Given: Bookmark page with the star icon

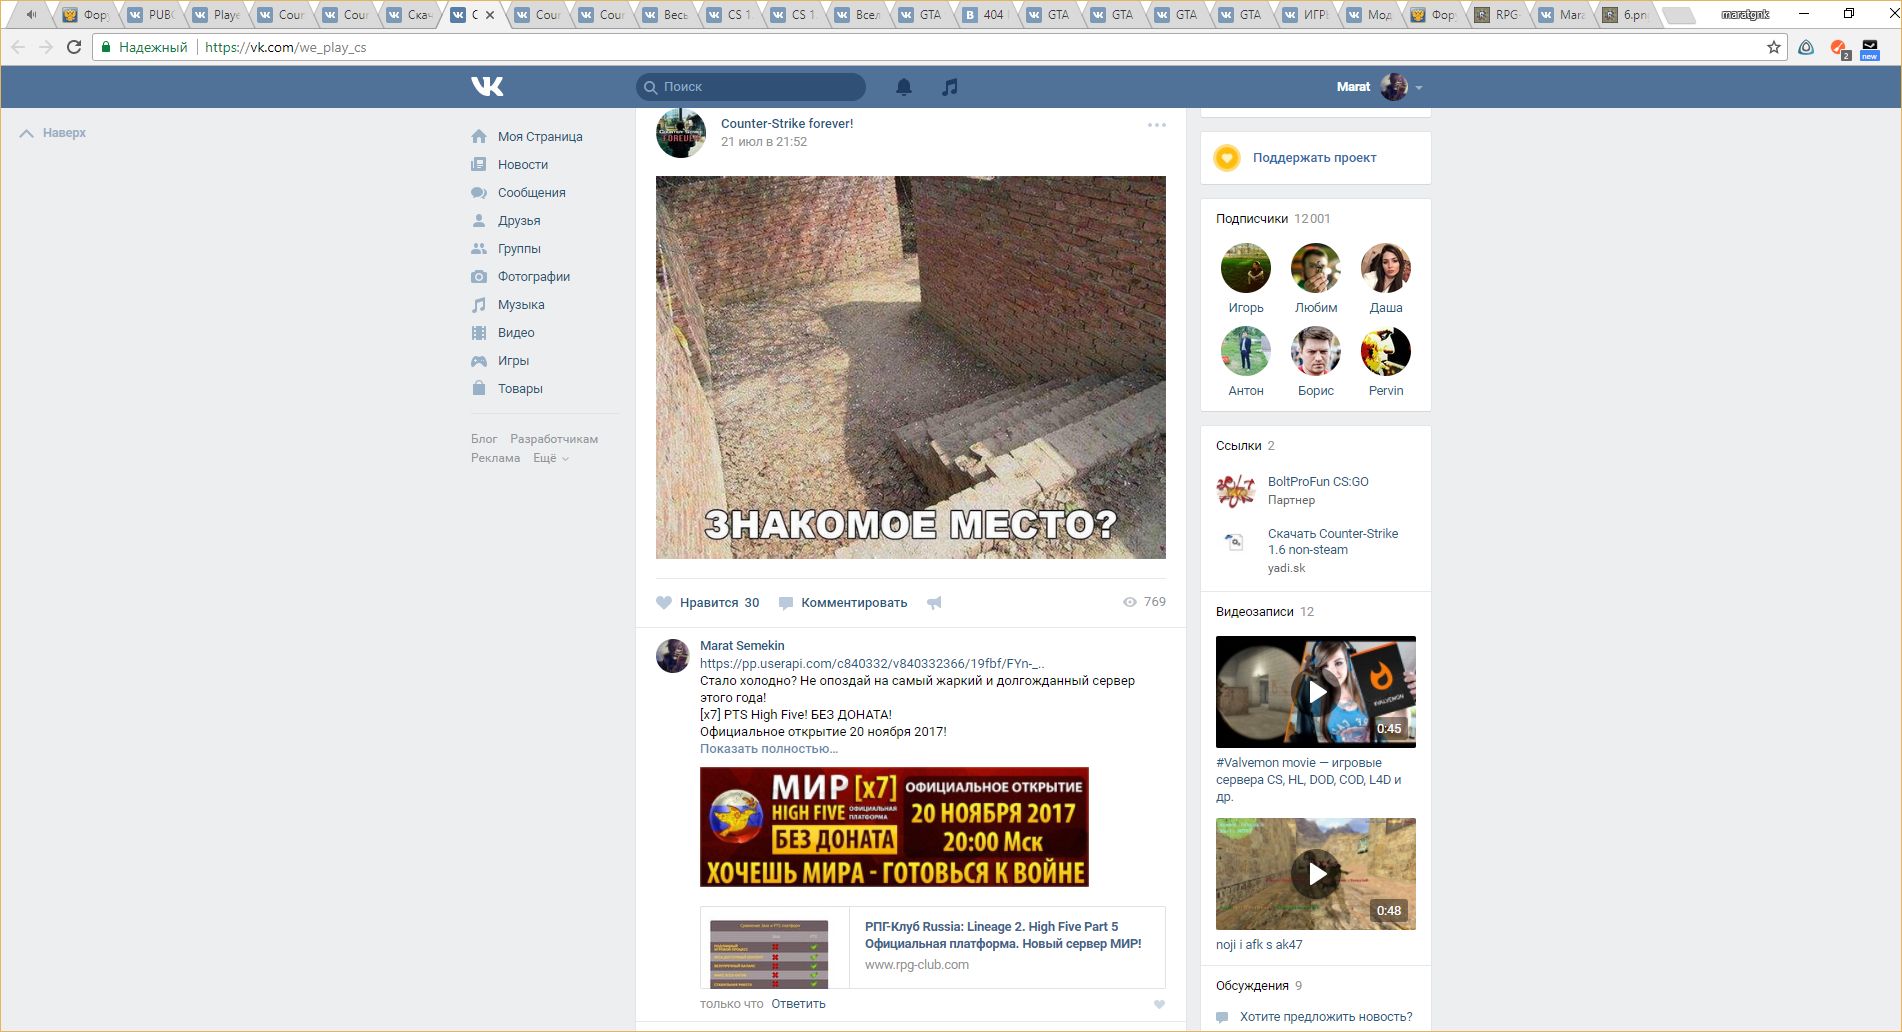Looking at the screenshot, I should coord(1774,47).
